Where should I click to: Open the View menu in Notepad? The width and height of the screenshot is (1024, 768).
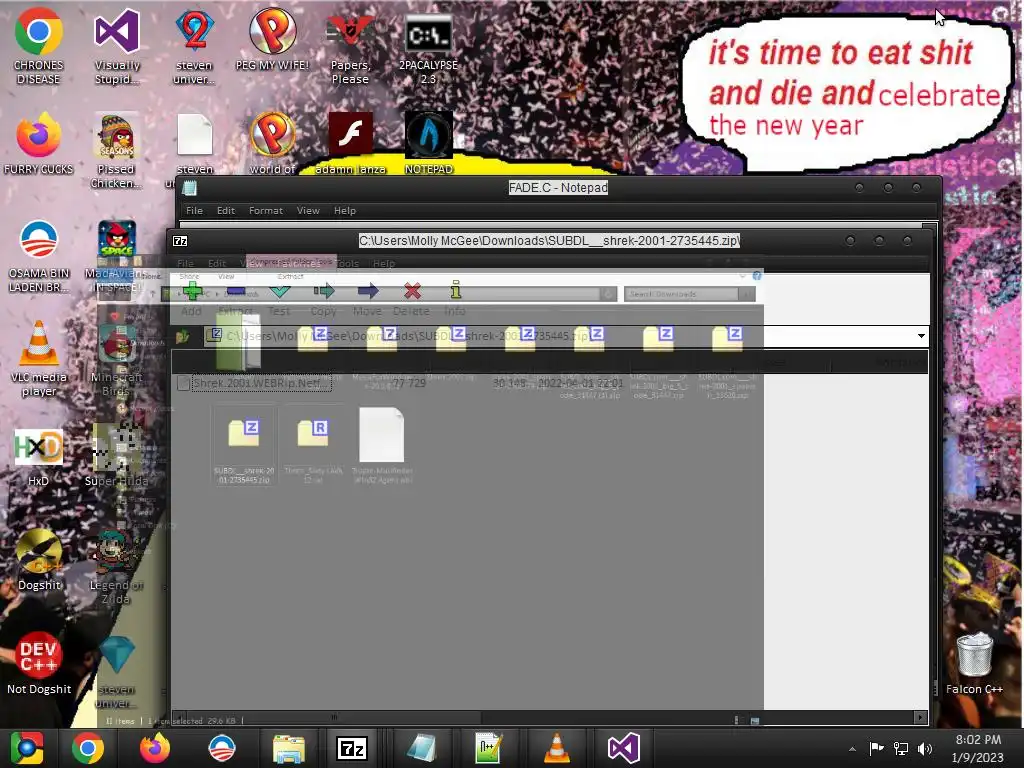308,211
